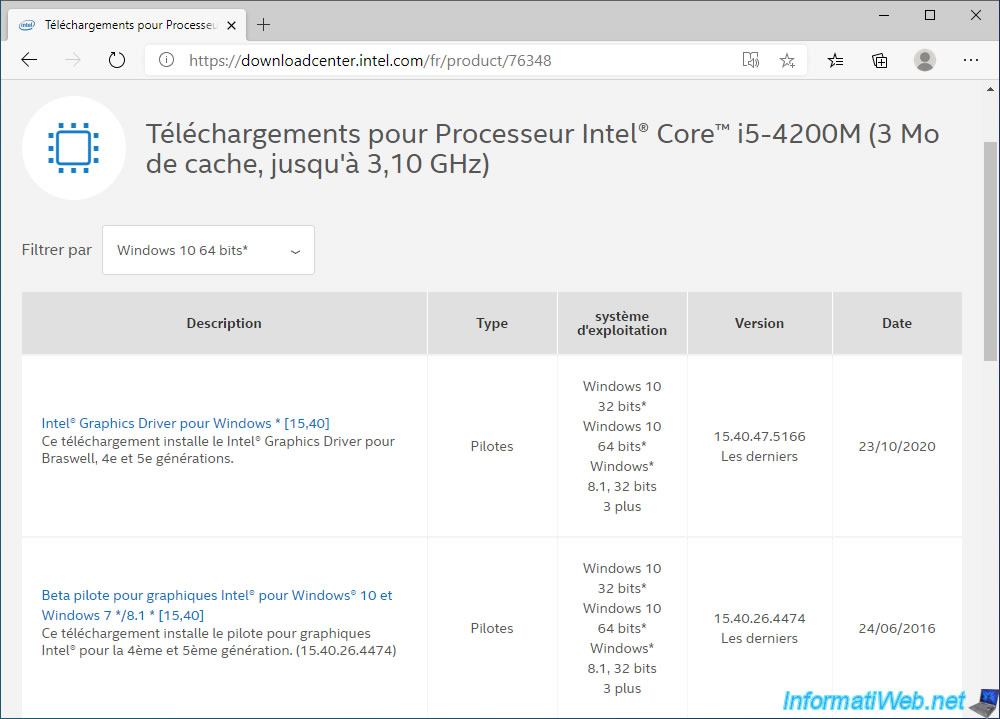Viewport: 1000px width, 719px height.
Task: Reload the current Intel page
Action: [117, 61]
